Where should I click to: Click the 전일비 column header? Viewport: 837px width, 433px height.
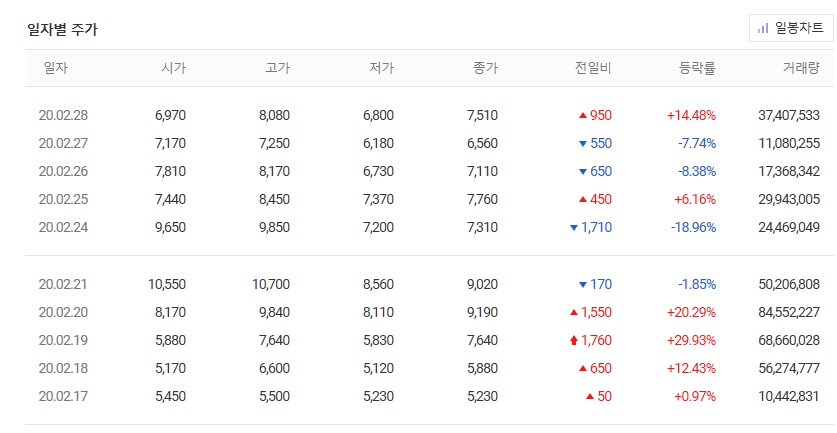pos(593,68)
